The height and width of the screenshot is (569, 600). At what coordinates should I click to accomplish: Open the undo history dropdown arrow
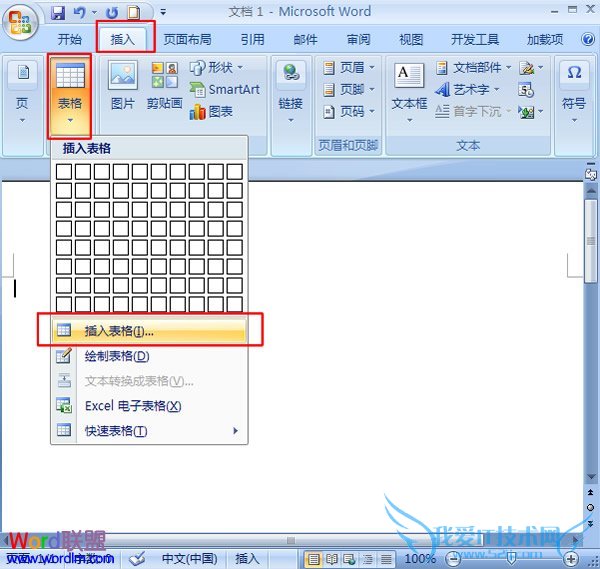pos(94,13)
